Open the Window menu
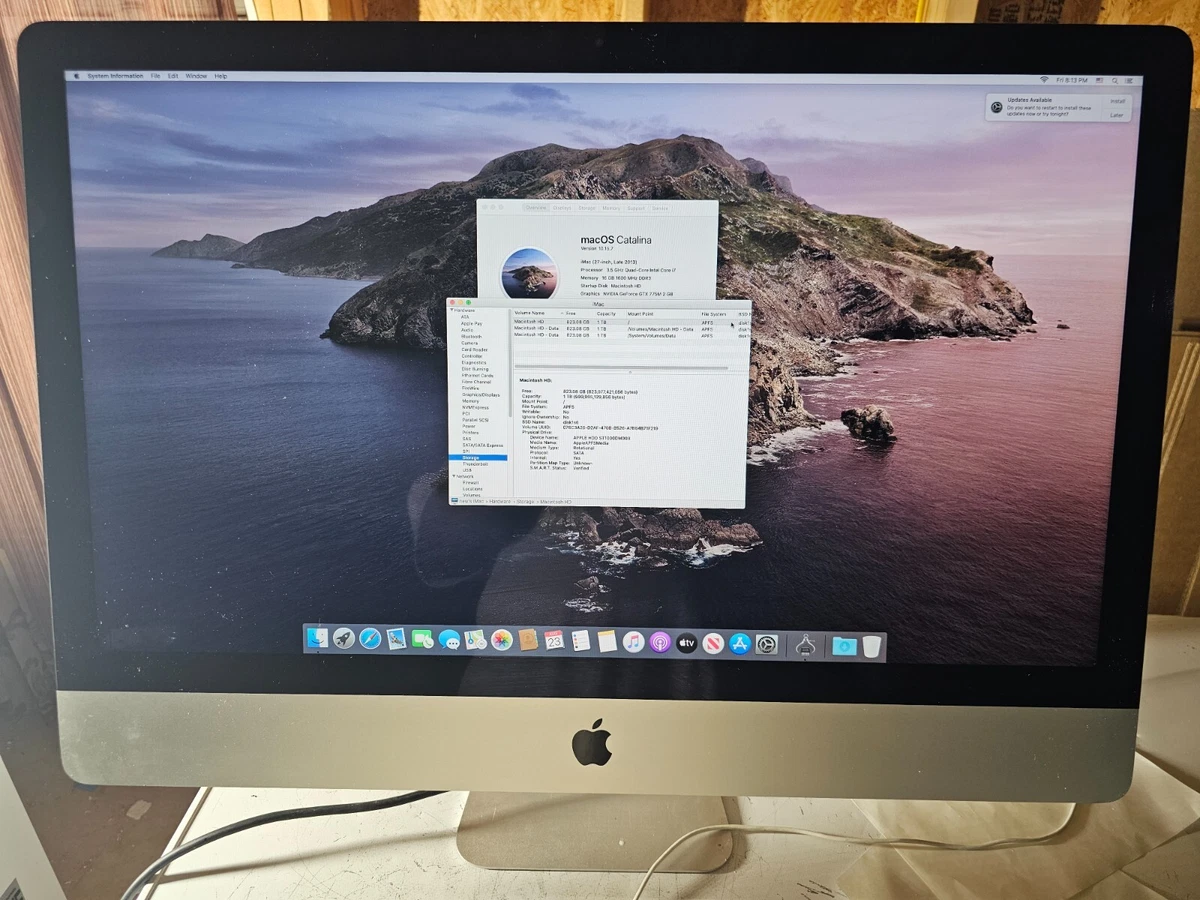 196,75
